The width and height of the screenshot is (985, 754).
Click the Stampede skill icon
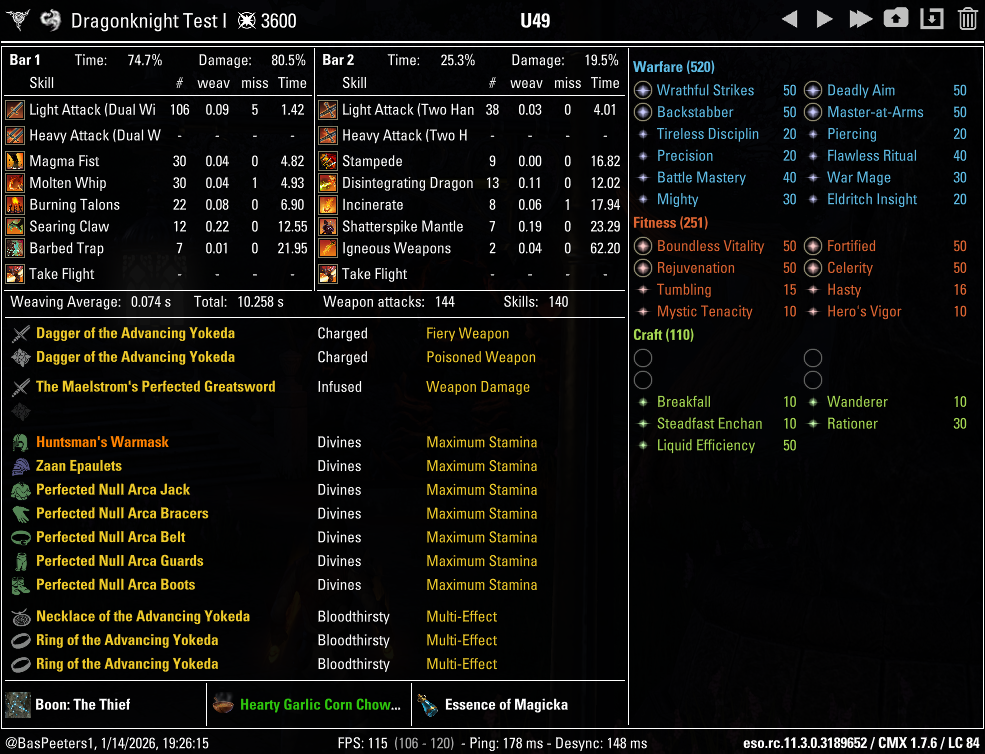coord(327,161)
